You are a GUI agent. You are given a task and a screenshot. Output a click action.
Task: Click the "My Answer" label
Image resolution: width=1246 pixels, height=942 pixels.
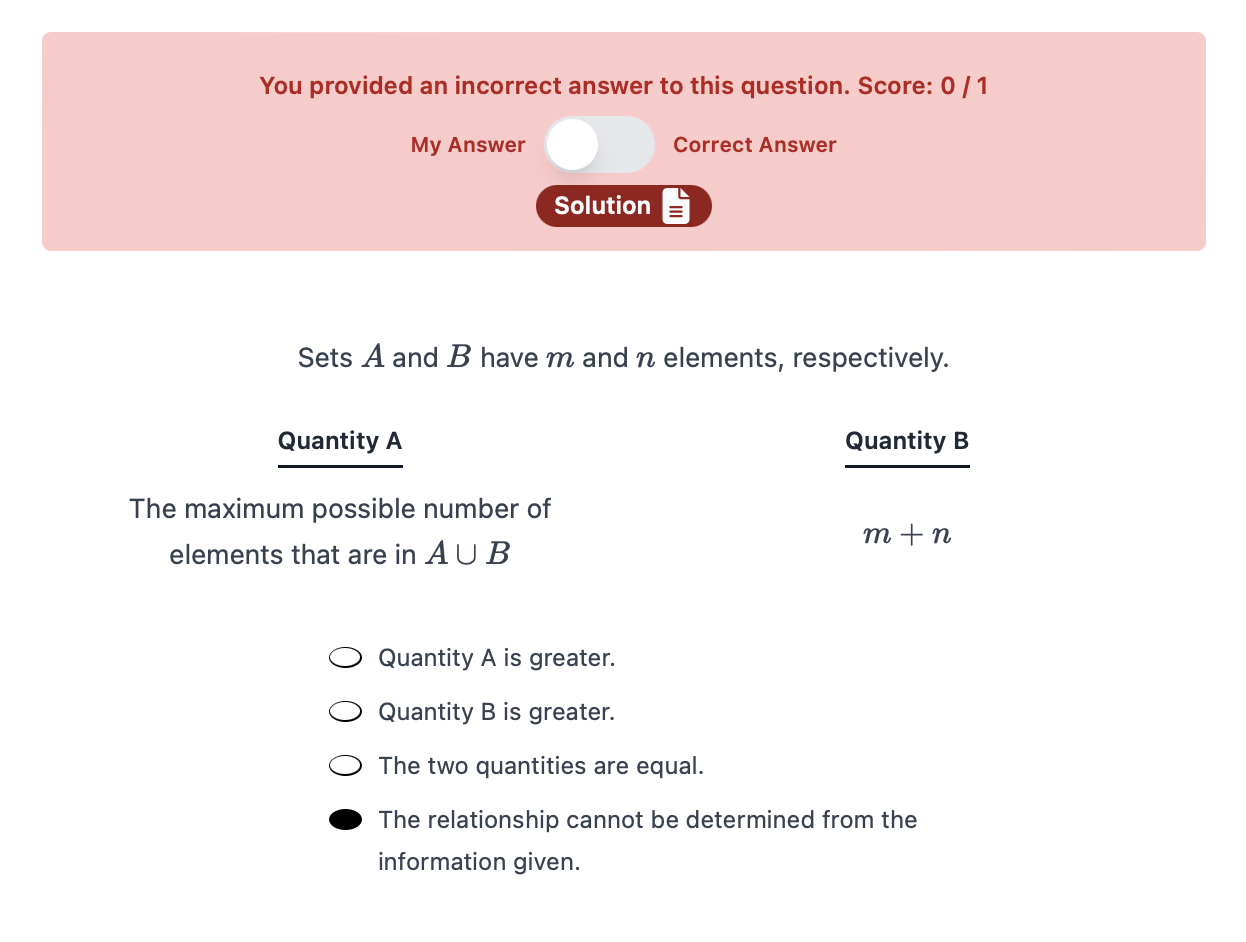467,145
